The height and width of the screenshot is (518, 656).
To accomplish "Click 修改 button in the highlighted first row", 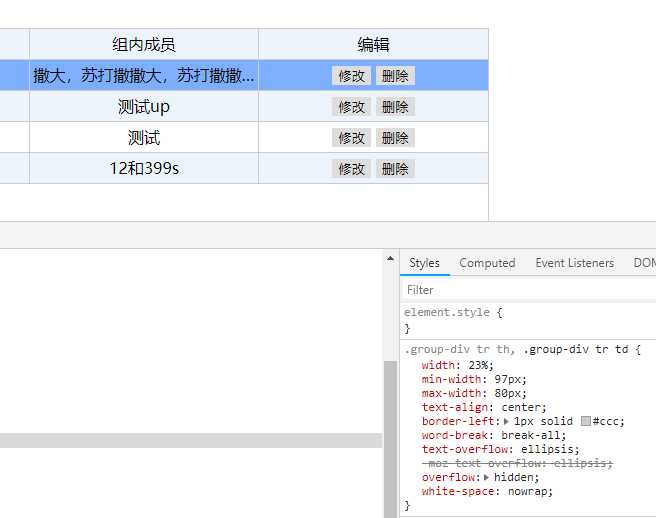I will (x=351, y=76).
